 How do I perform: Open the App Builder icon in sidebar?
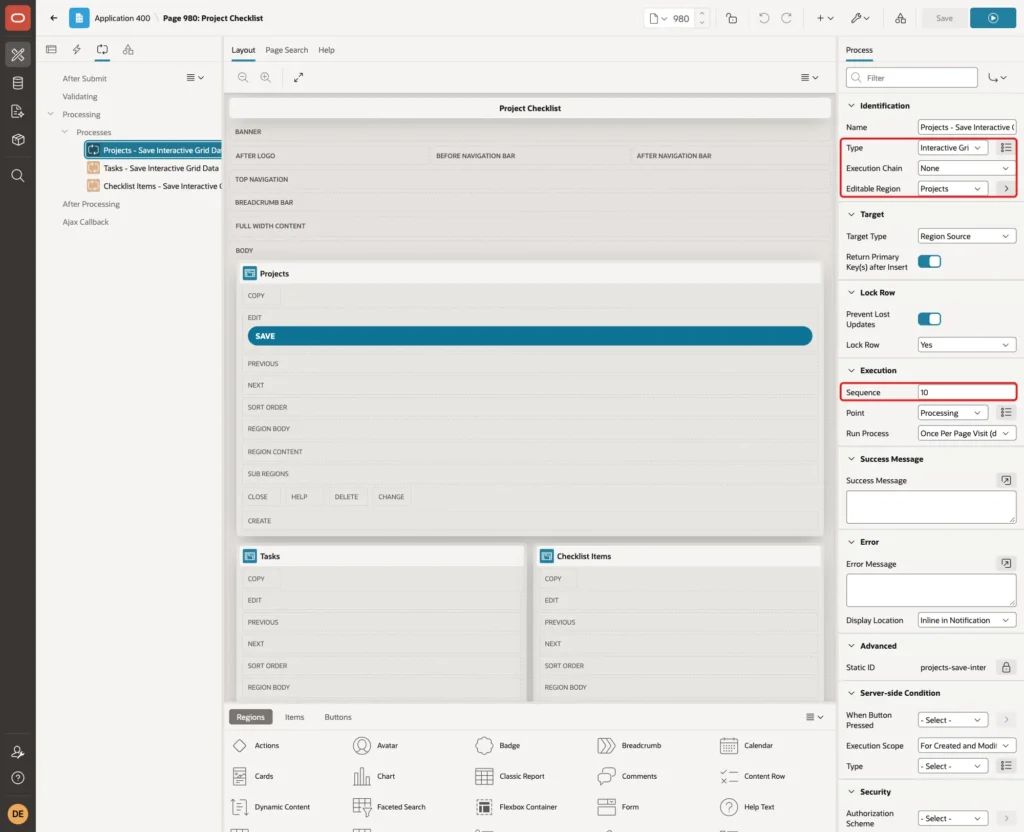(18, 55)
